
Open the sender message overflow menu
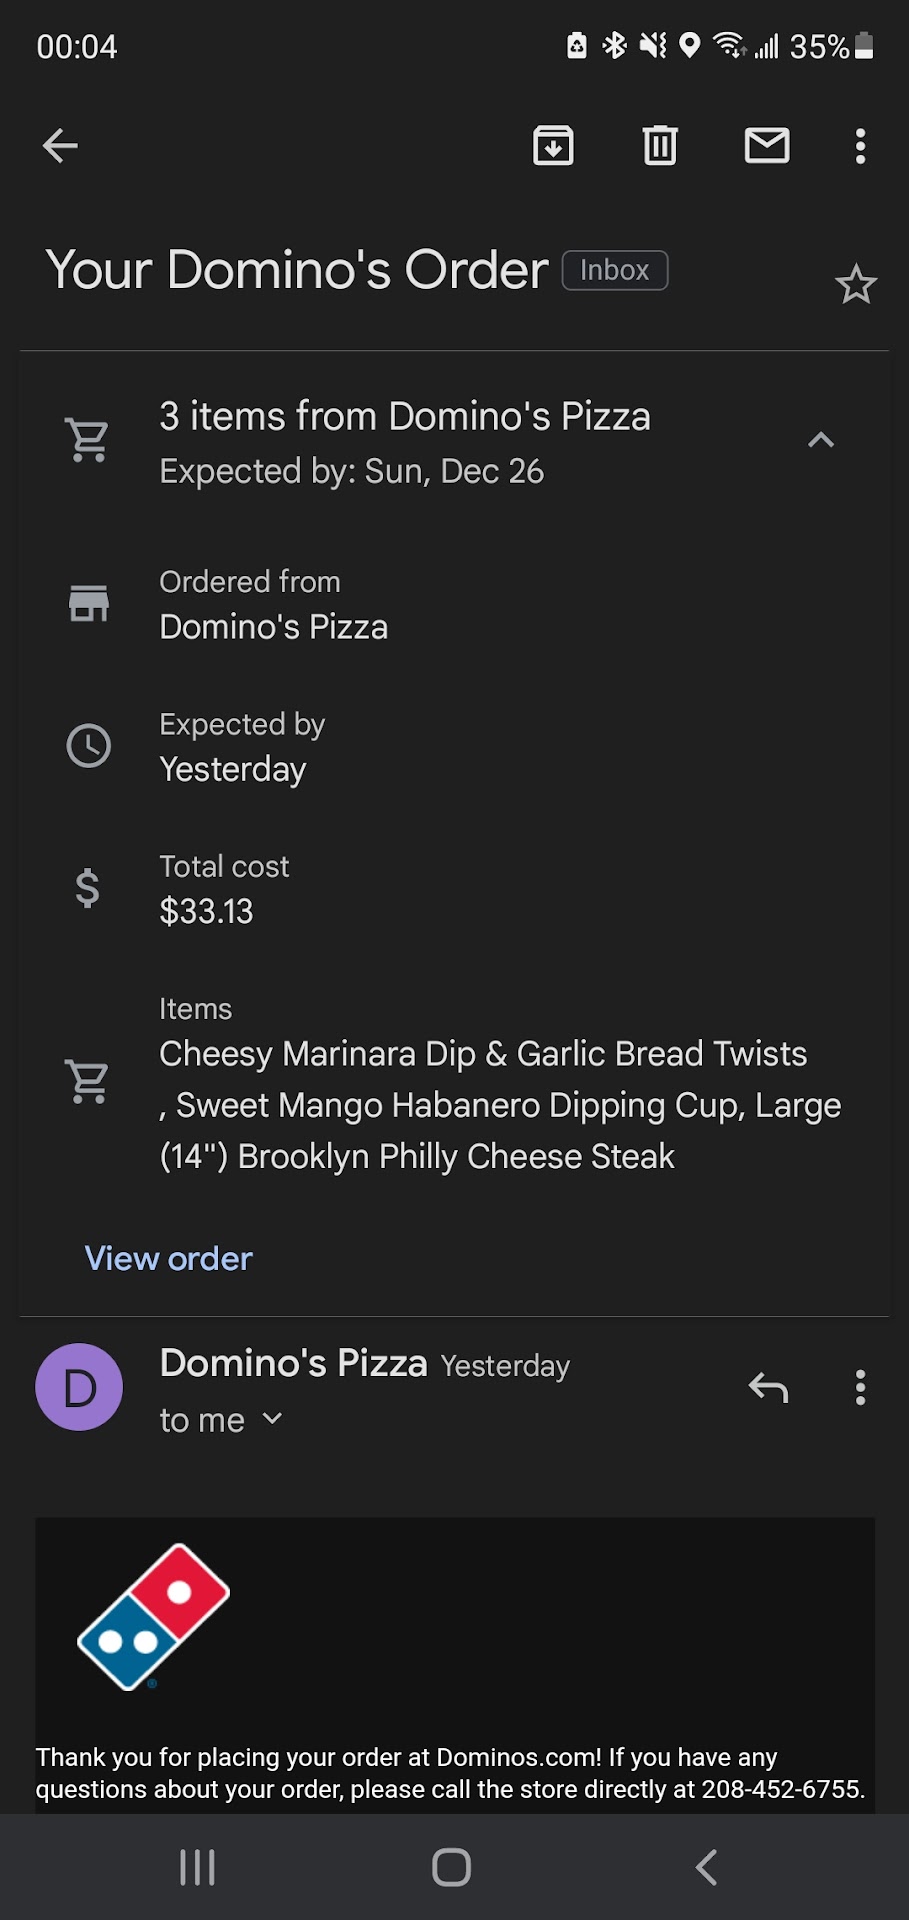click(x=860, y=1388)
